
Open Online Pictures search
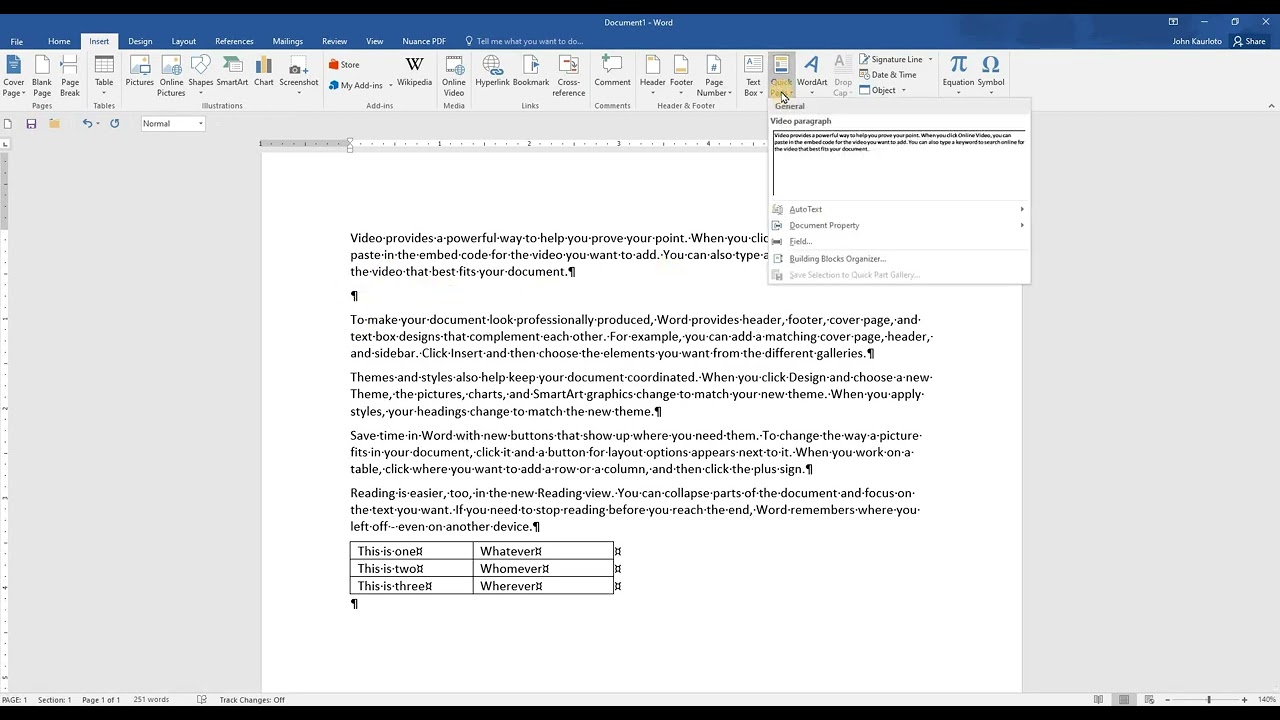(171, 76)
